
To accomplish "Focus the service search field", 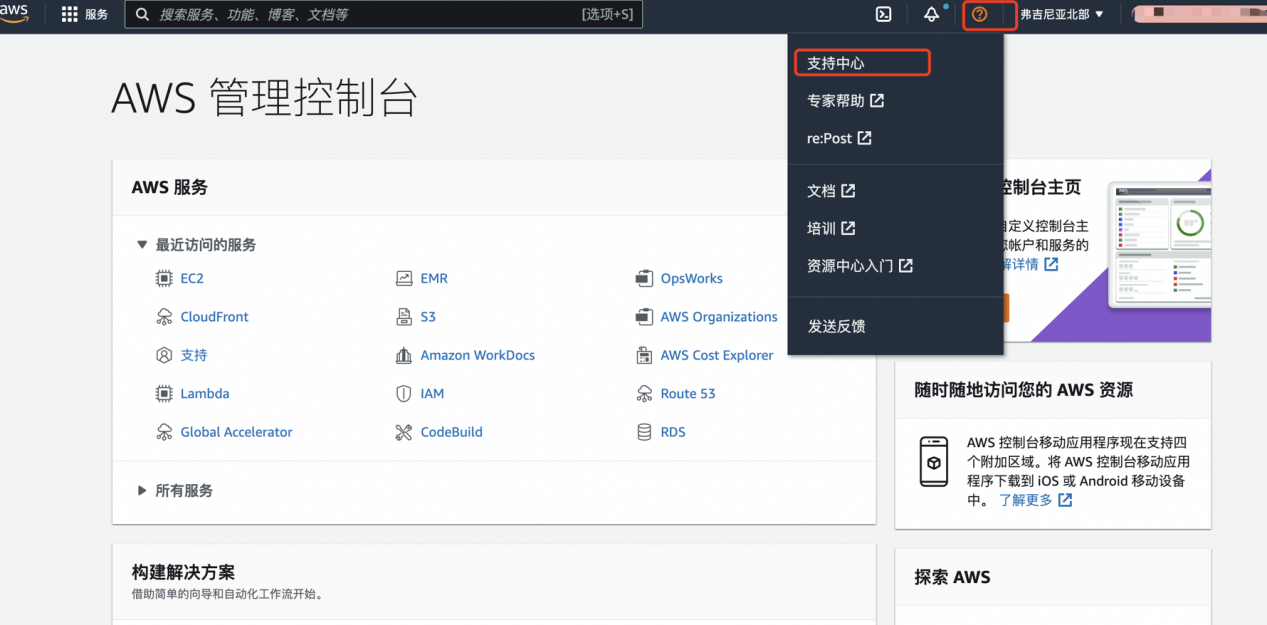I will coord(384,15).
